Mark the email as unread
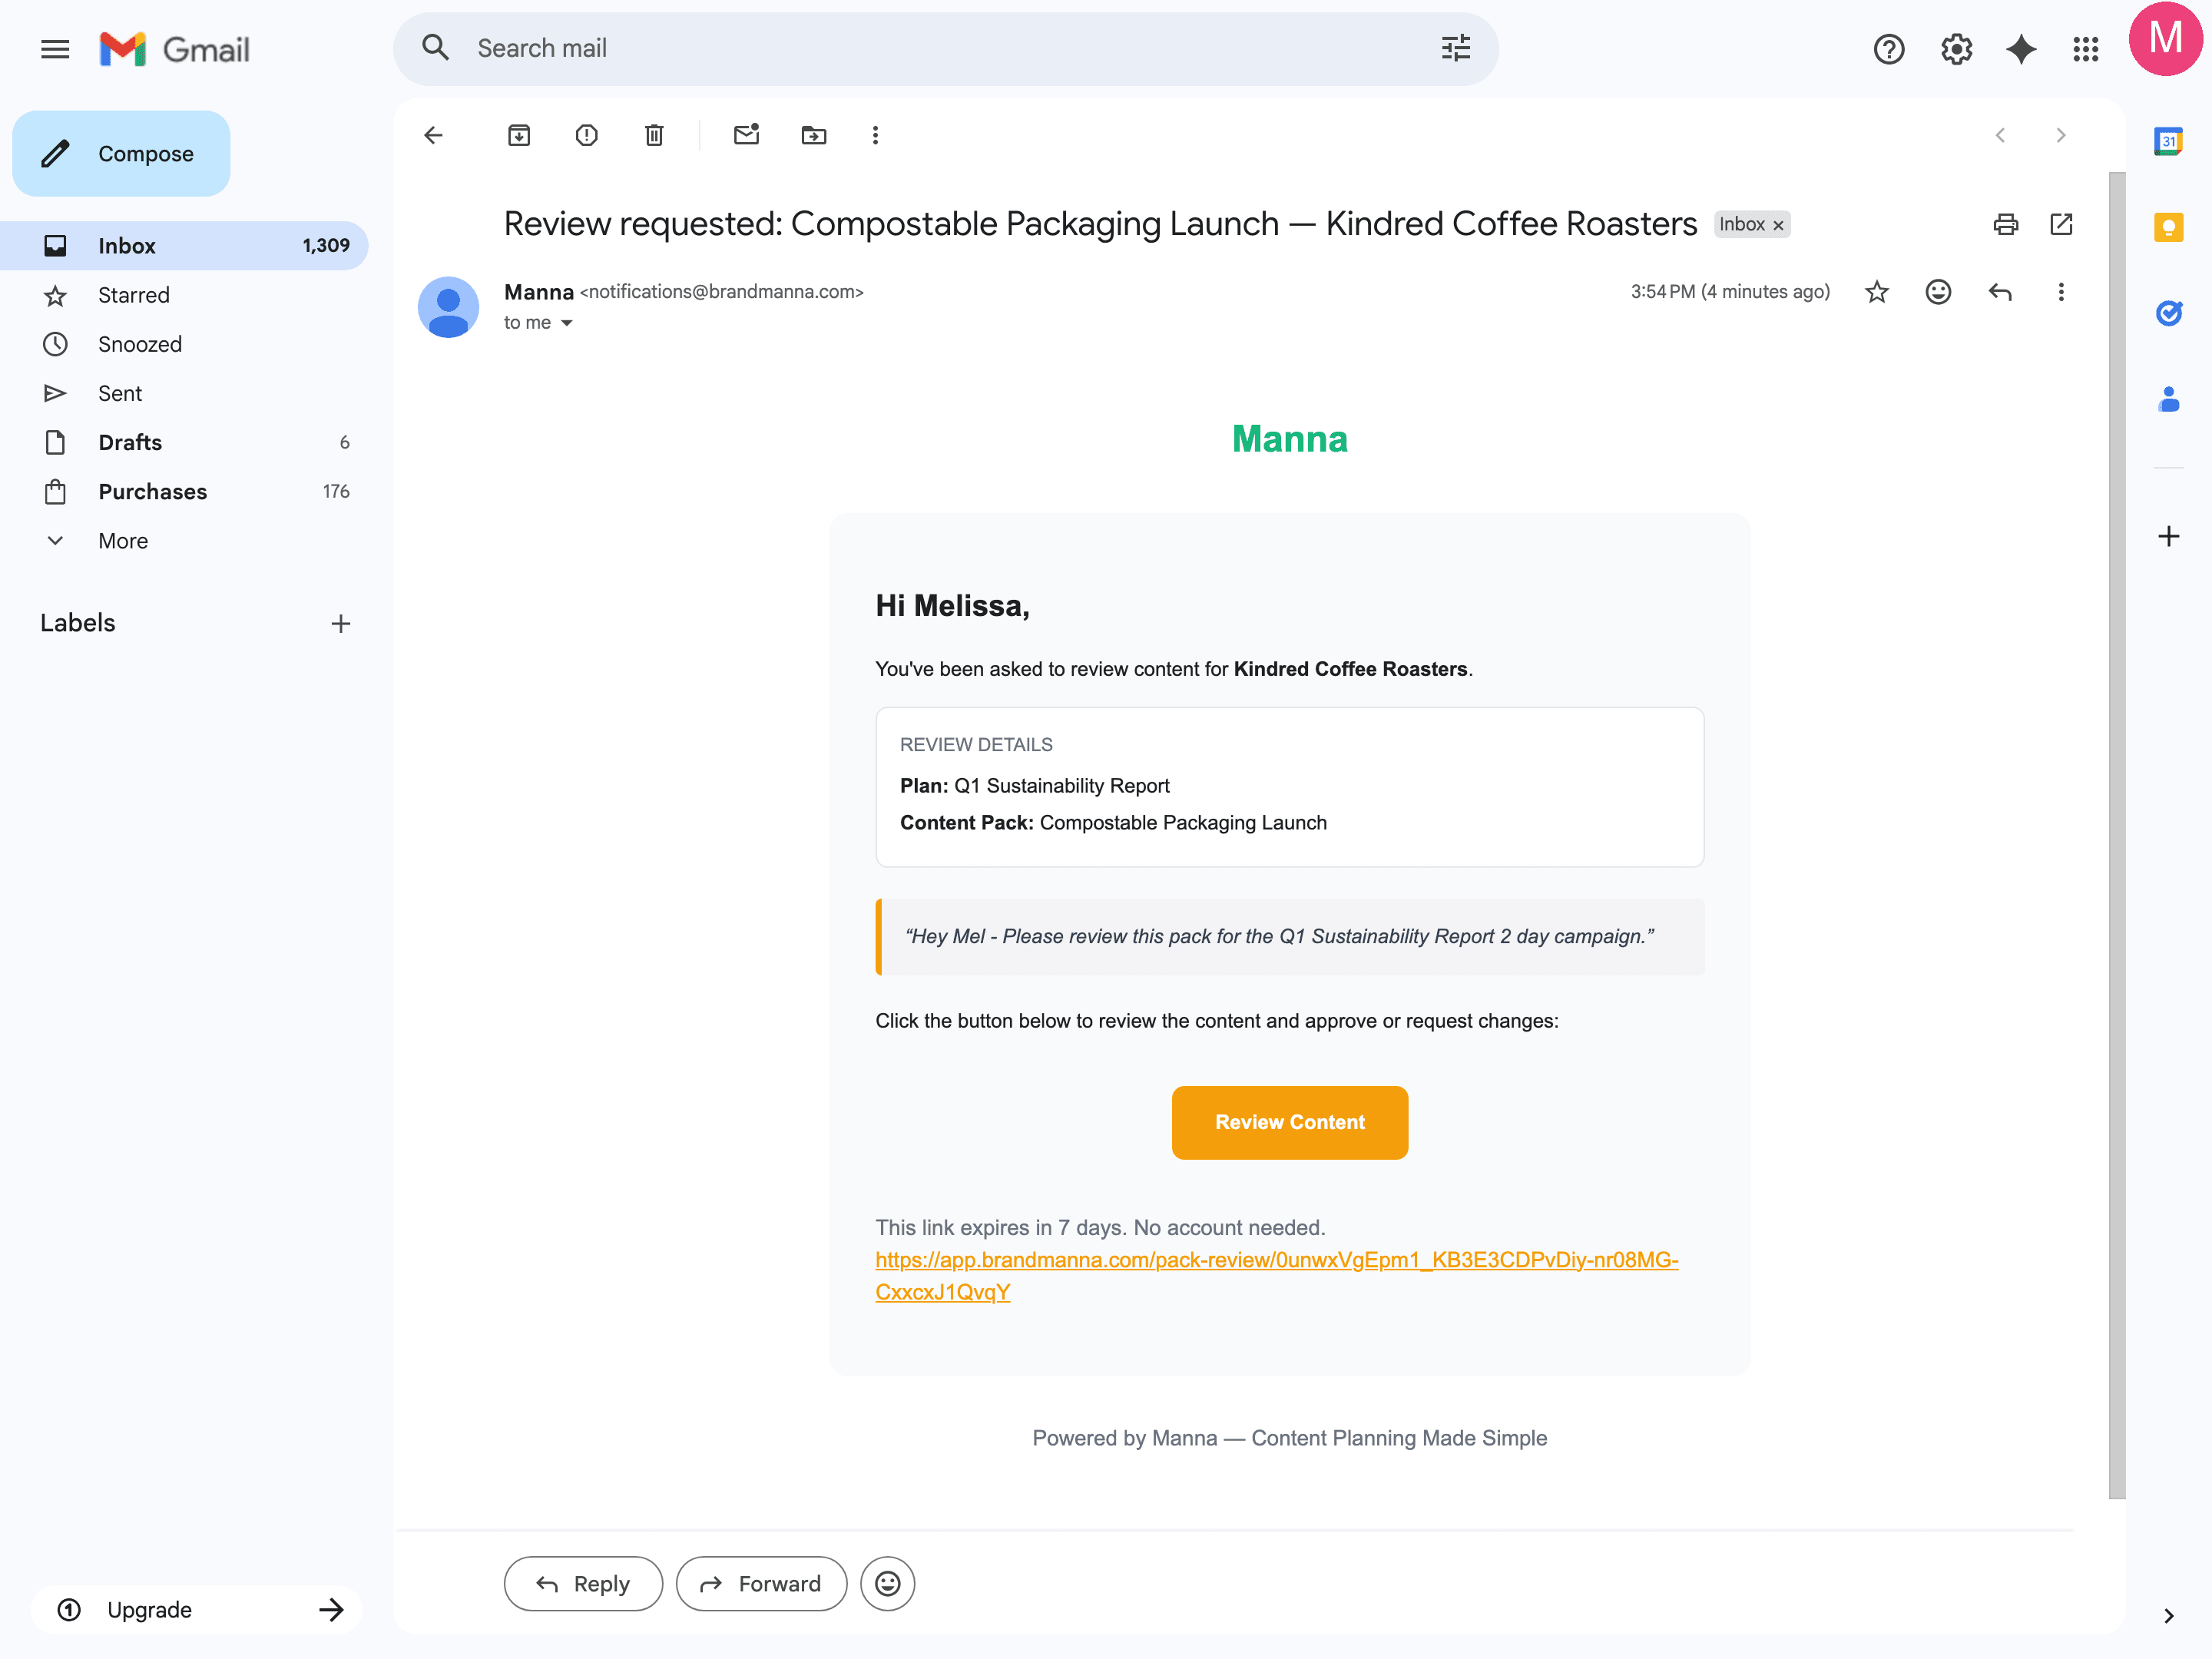This screenshot has height=1659, width=2212. pyautogui.click(x=746, y=135)
